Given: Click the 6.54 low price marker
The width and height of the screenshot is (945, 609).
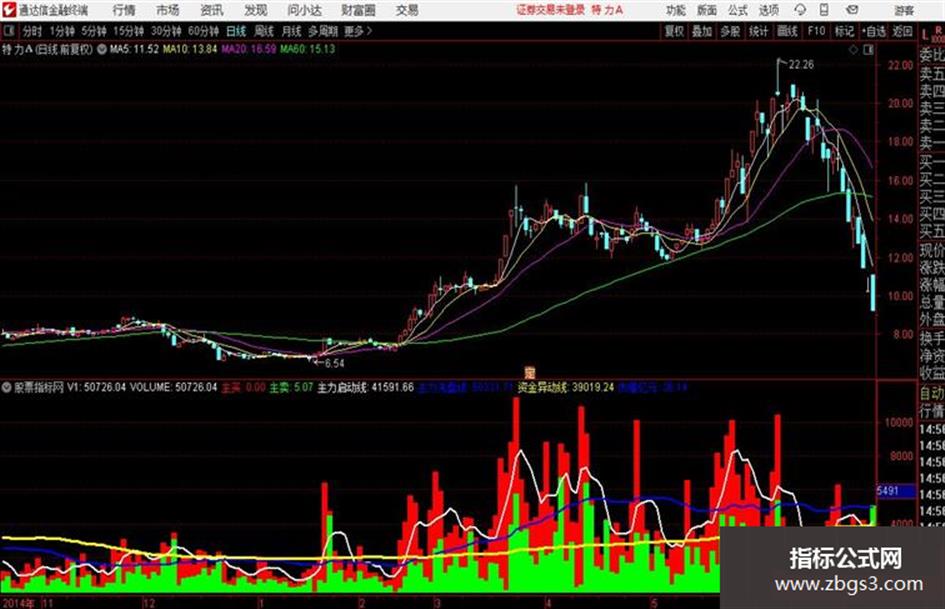Looking at the screenshot, I should click(334, 363).
